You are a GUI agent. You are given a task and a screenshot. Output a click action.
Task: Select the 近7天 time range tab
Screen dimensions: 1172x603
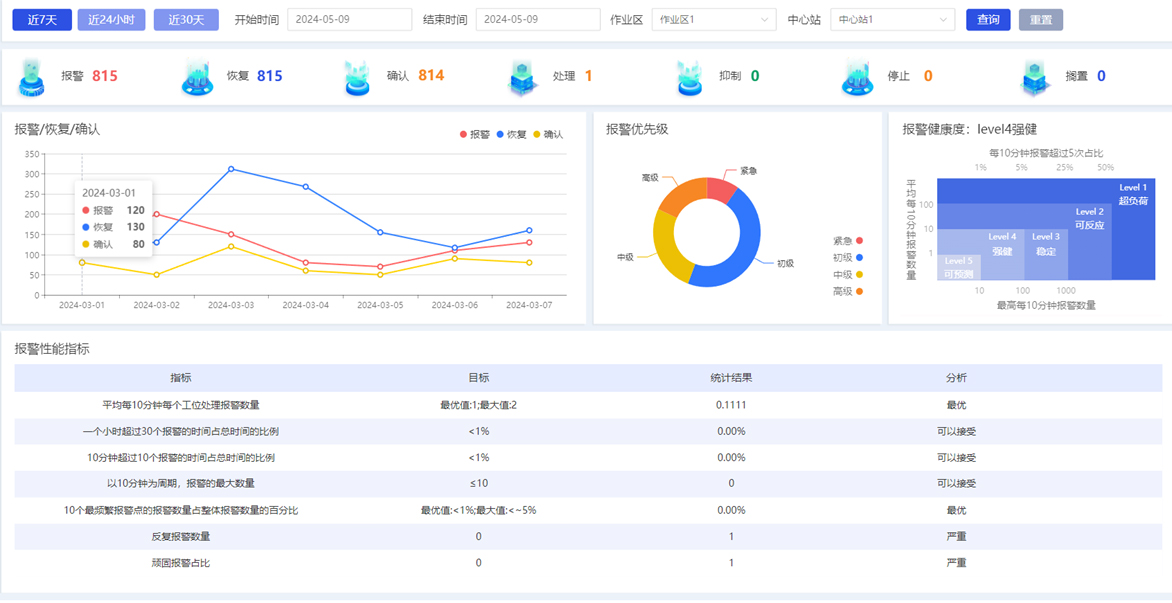[42, 20]
